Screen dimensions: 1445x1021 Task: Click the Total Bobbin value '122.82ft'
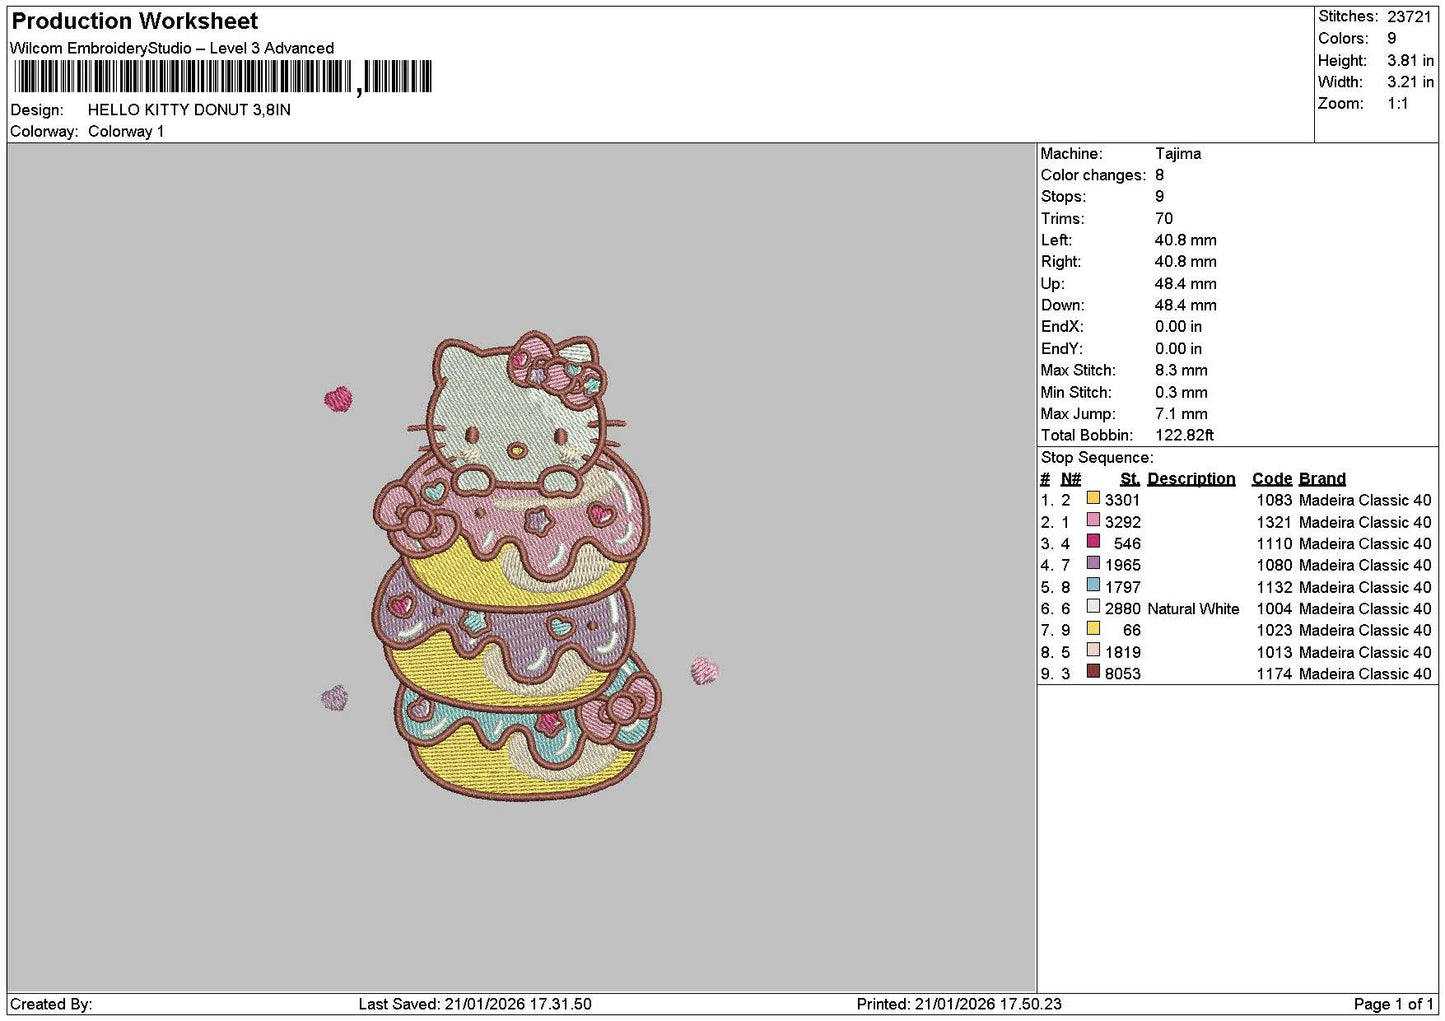[x=1184, y=435]
